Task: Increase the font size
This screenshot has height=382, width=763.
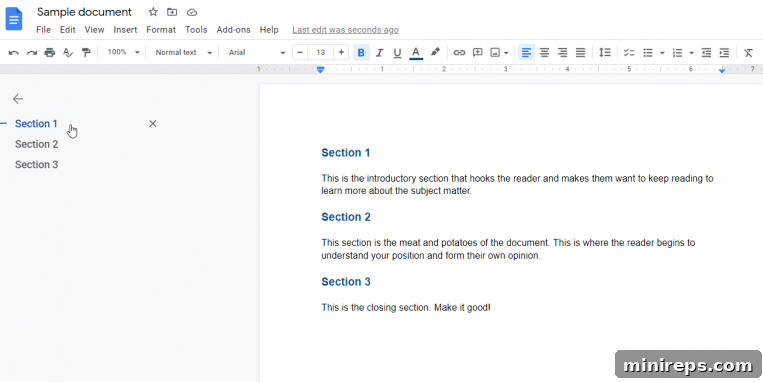Action: 341,52
